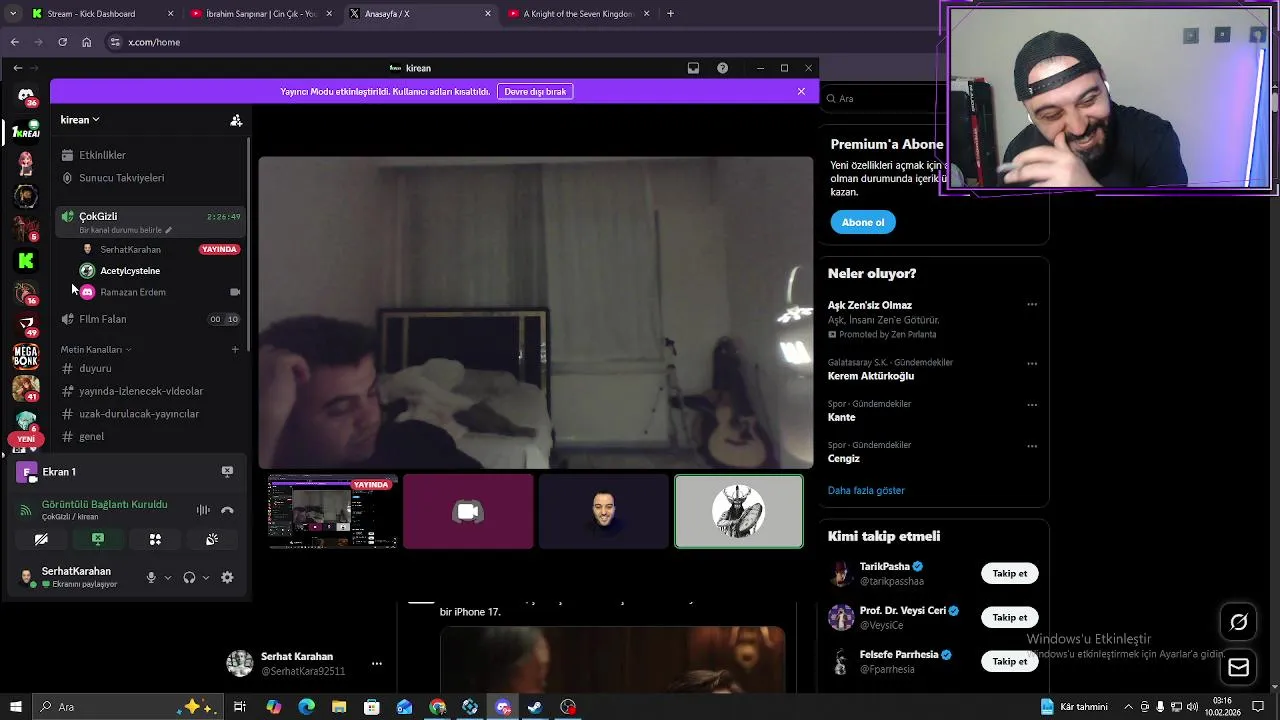This screenshot has width=1280, height=720.
Task: Toggle headphones deafen in user panel
Action: (x=189, y=577)
